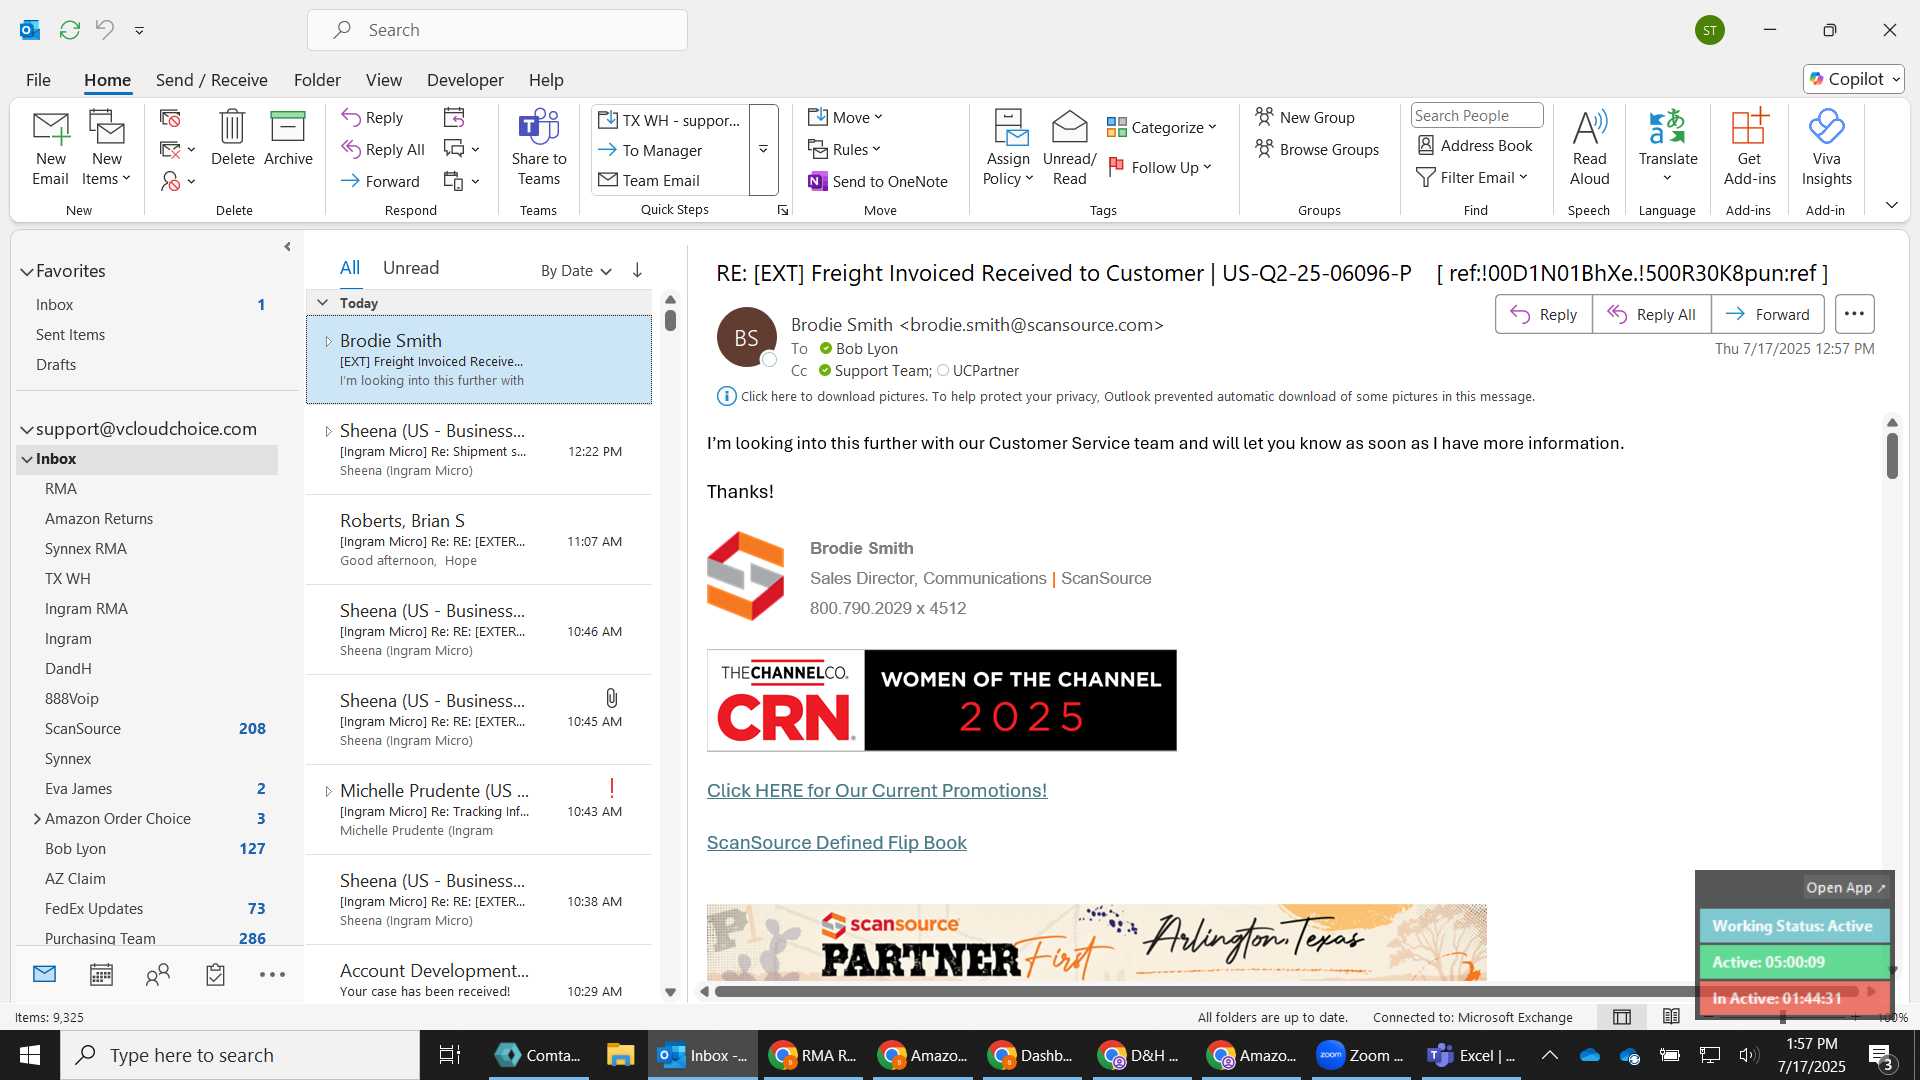Click the reading pane vertical scrollbar thumb
The width and height of the screenshot is (1920, 1080).
coord(1892,455)
